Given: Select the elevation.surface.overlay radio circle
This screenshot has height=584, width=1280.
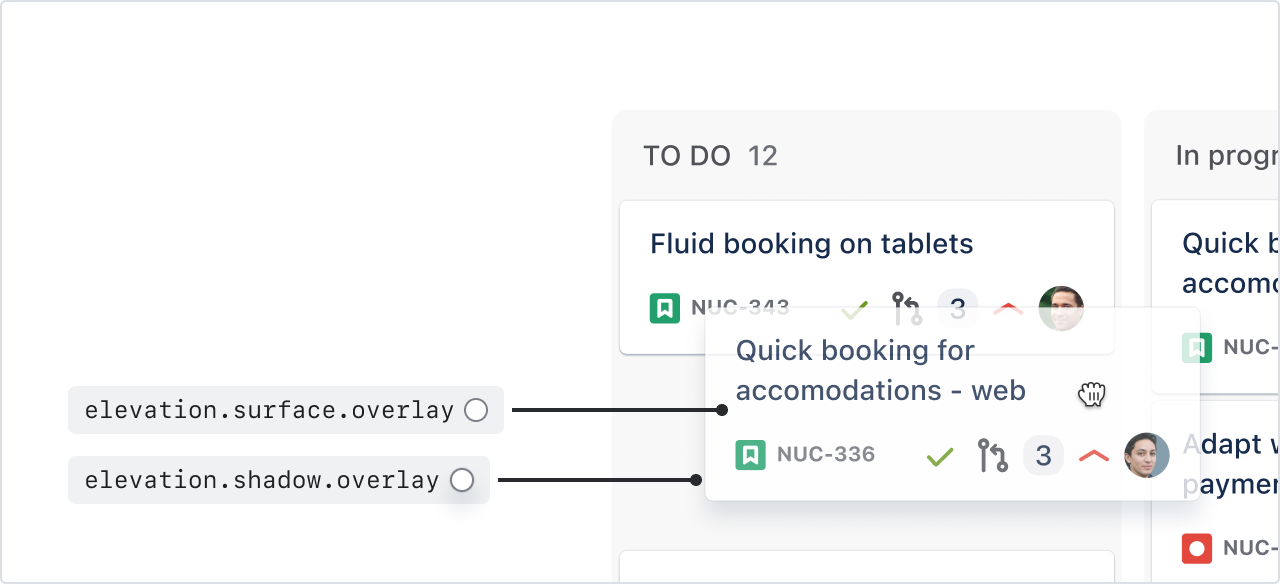Looking at the screenshot, I should (476, 410).
